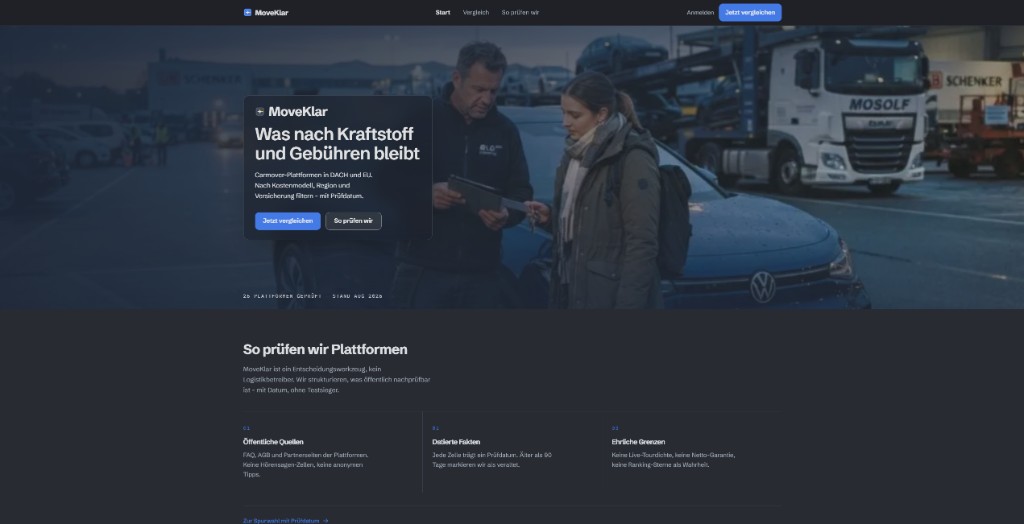Click paragraph 'MoveKlar ist ein Entscheidungswerkzeug'
1024x524 pixels.
[x=336, y=380]
